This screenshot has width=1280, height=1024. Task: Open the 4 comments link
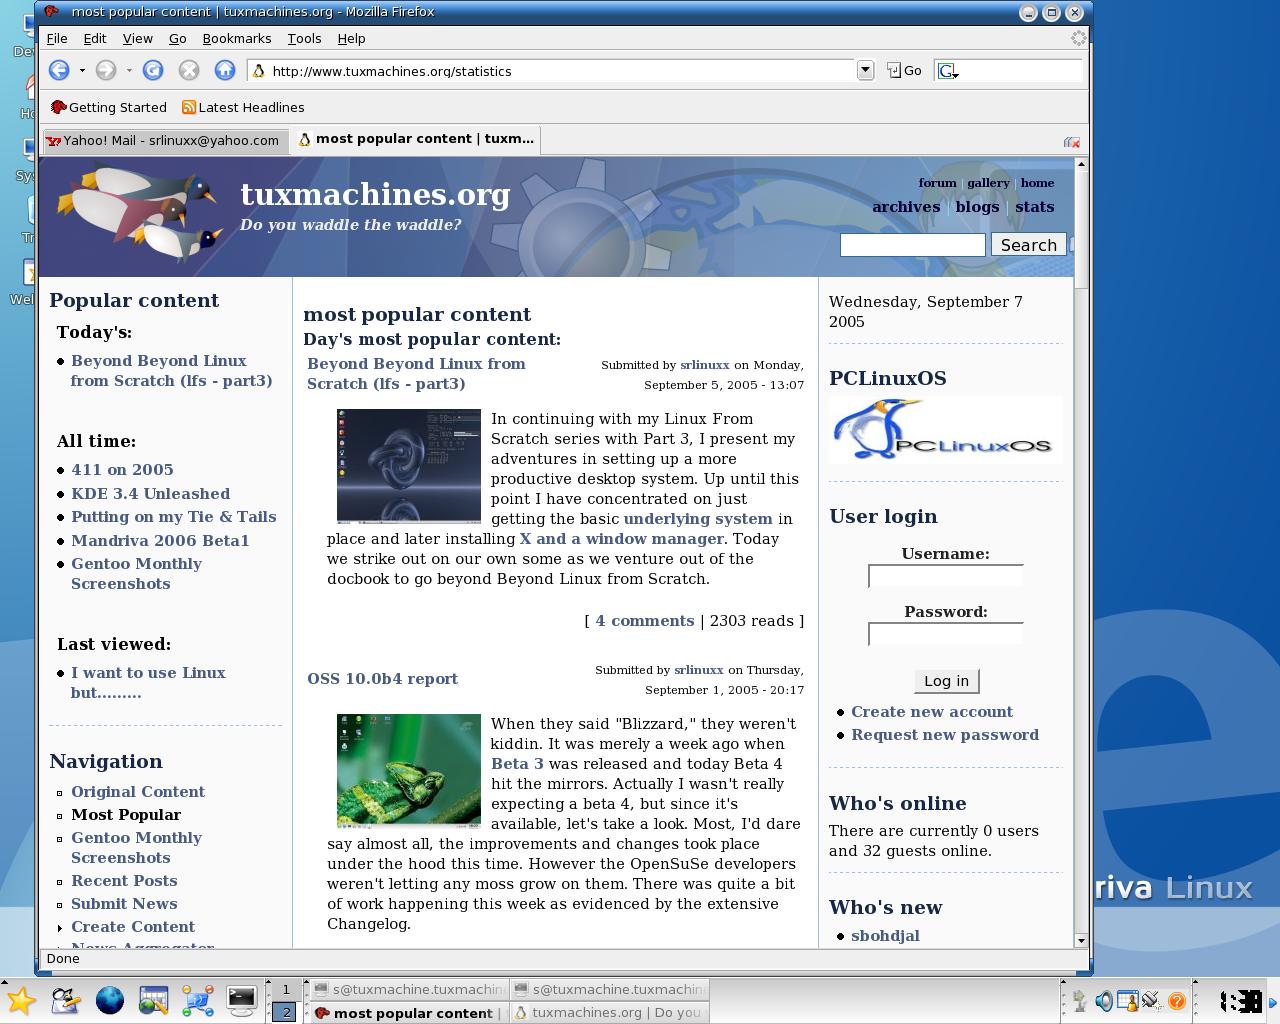(644, 621)
